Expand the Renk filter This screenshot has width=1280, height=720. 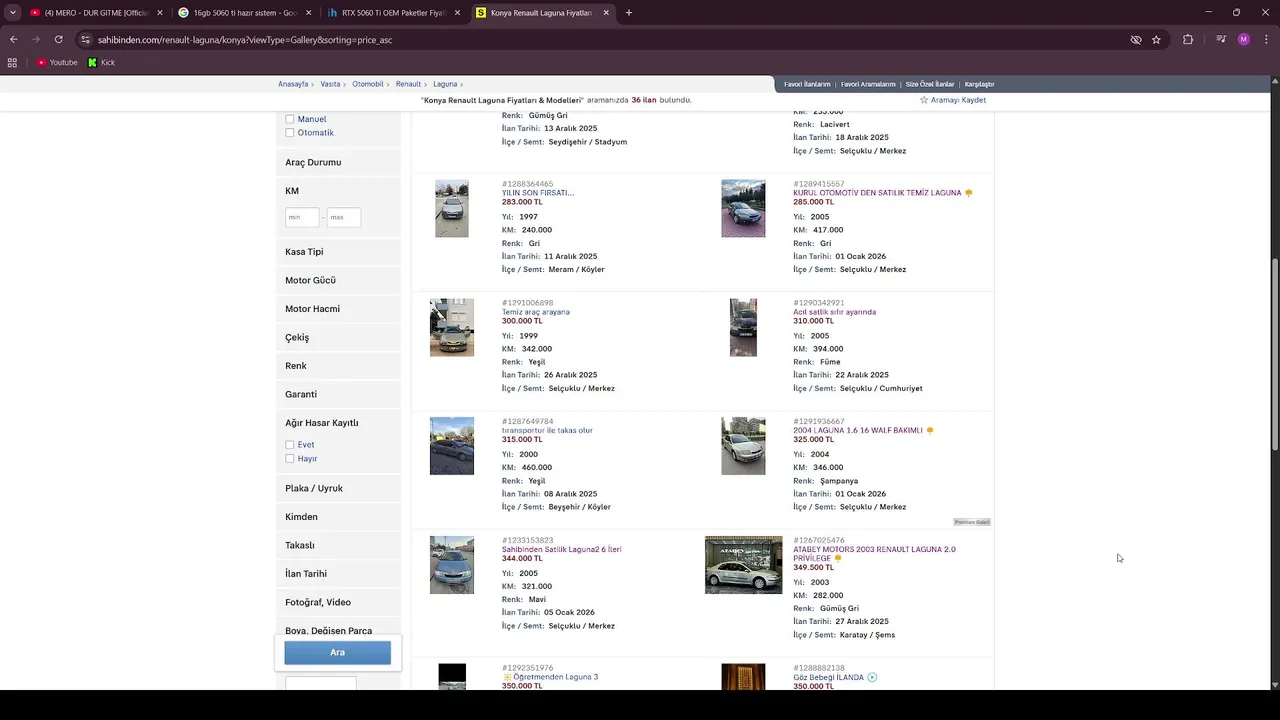coord(338,366)
